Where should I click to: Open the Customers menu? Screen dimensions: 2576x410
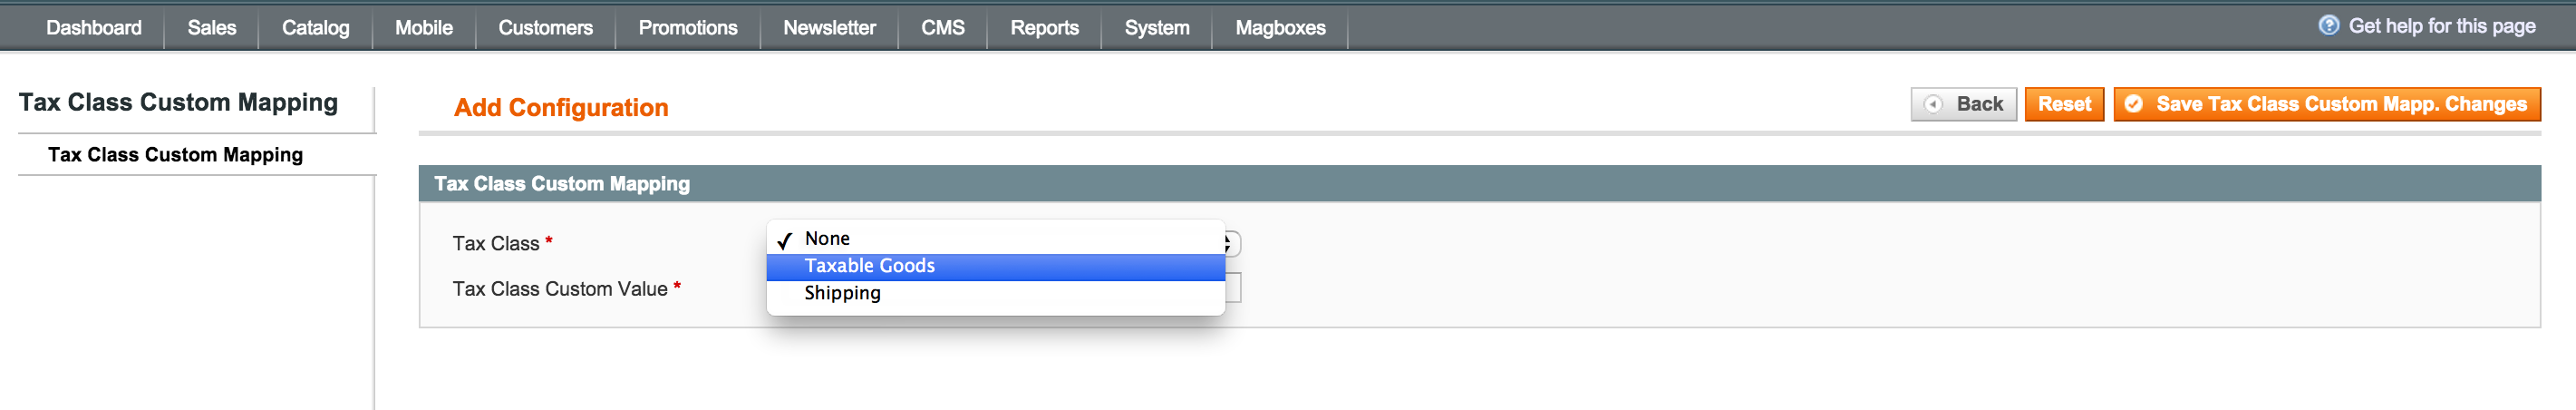546,28
